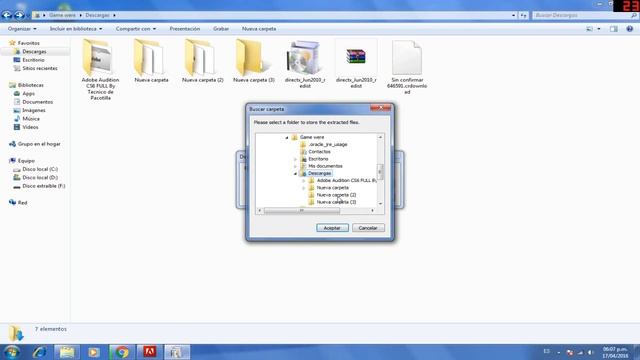Expand Mis documentos tree node in dialog
Screen dimensions: 640x360
click(296, 166)
